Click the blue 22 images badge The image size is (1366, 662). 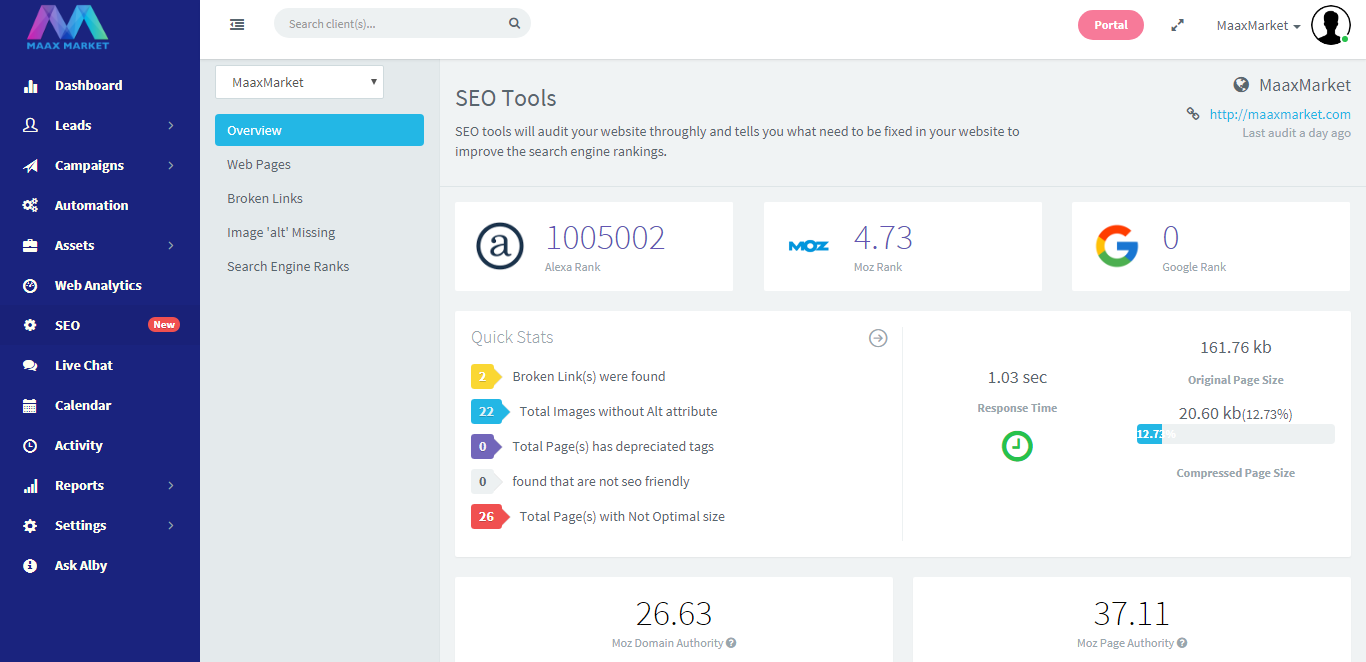pos(490,411)
